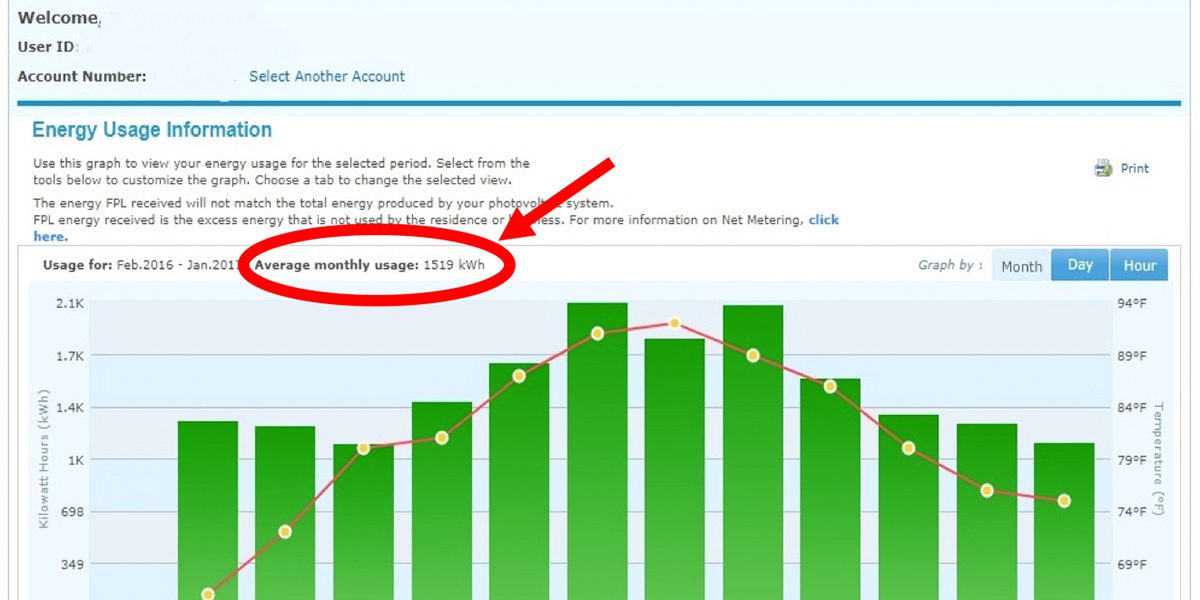Switch graph view to Month

pyautogui.click(x=1021, y=266)
